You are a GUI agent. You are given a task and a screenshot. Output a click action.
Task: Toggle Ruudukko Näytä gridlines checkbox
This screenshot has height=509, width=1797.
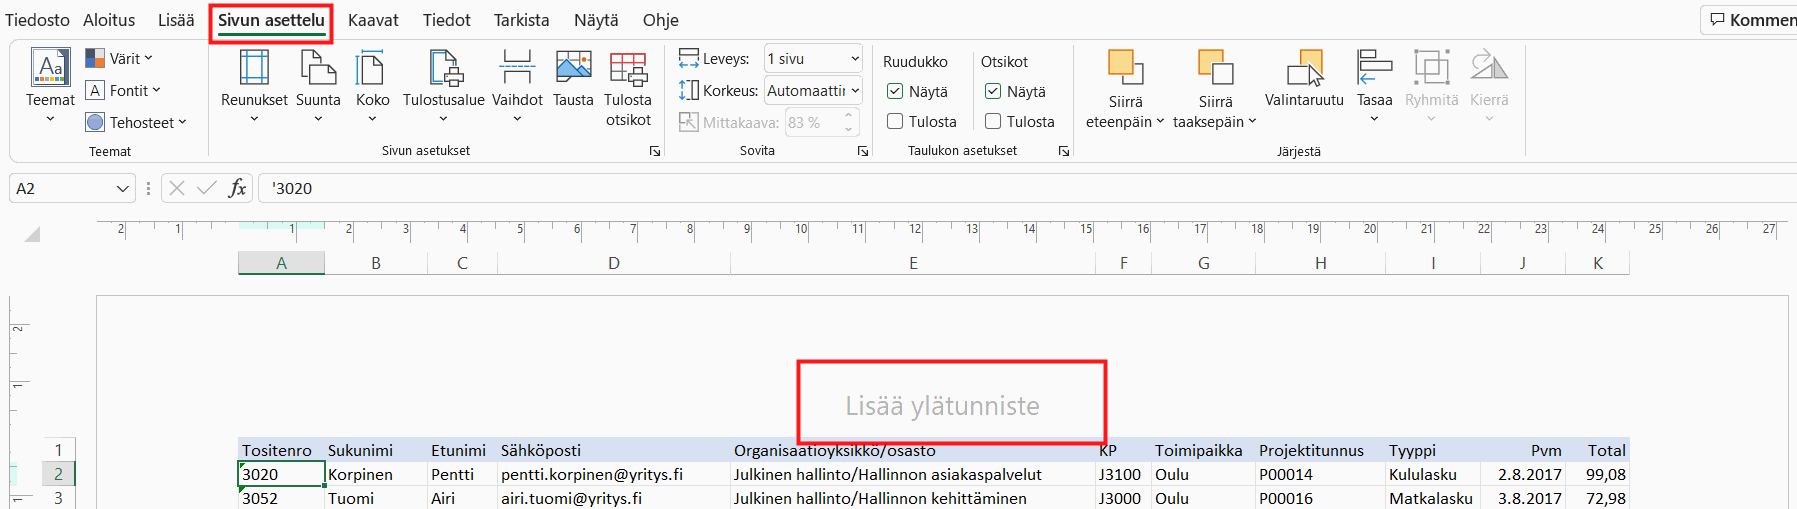[895, 91]
